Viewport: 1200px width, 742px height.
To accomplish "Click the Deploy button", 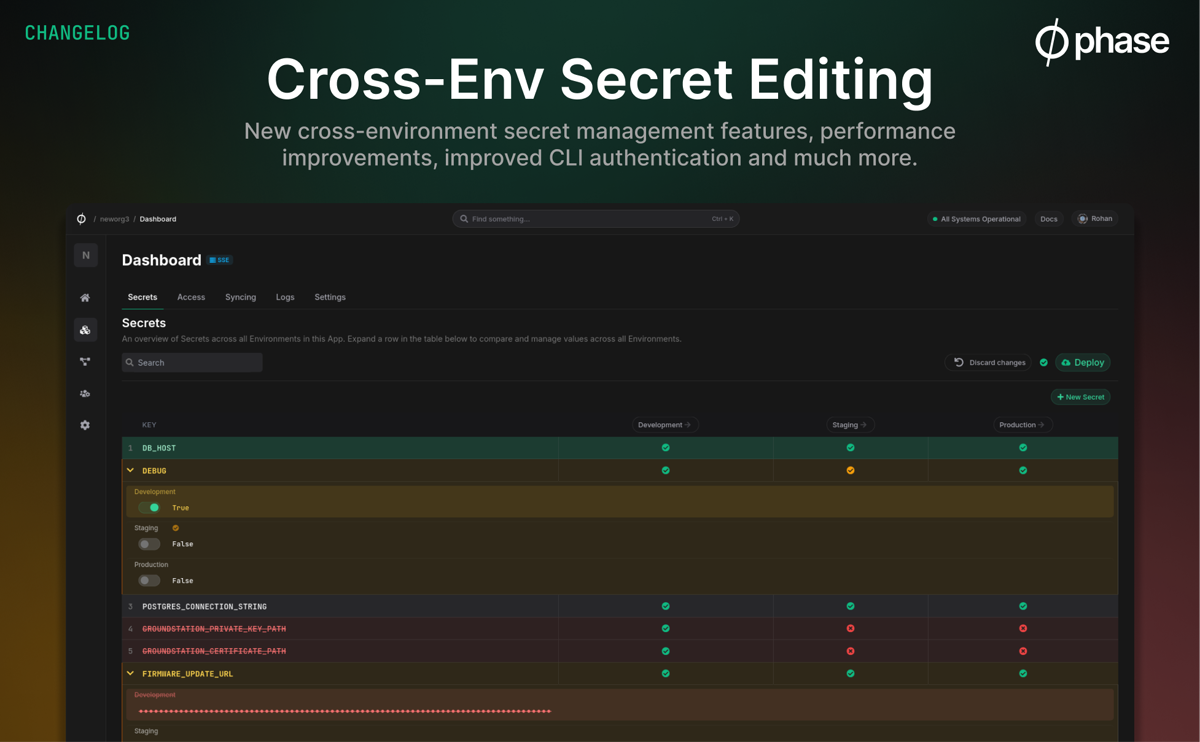I will click(1082, 362).
